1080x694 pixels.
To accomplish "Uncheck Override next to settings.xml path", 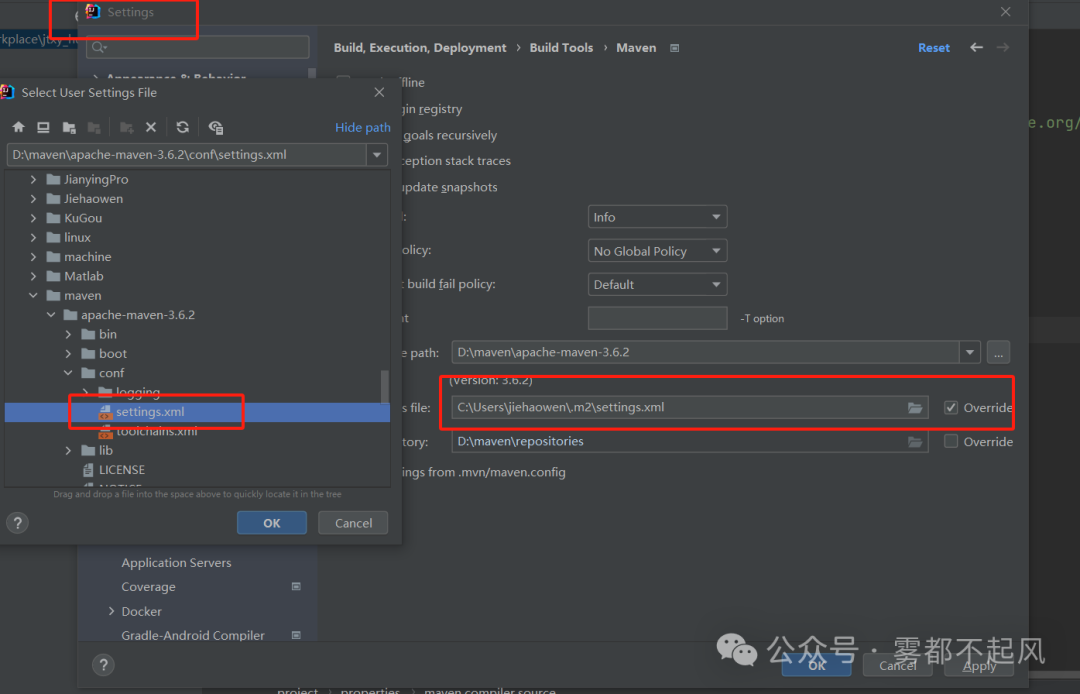I will point(949,406).
